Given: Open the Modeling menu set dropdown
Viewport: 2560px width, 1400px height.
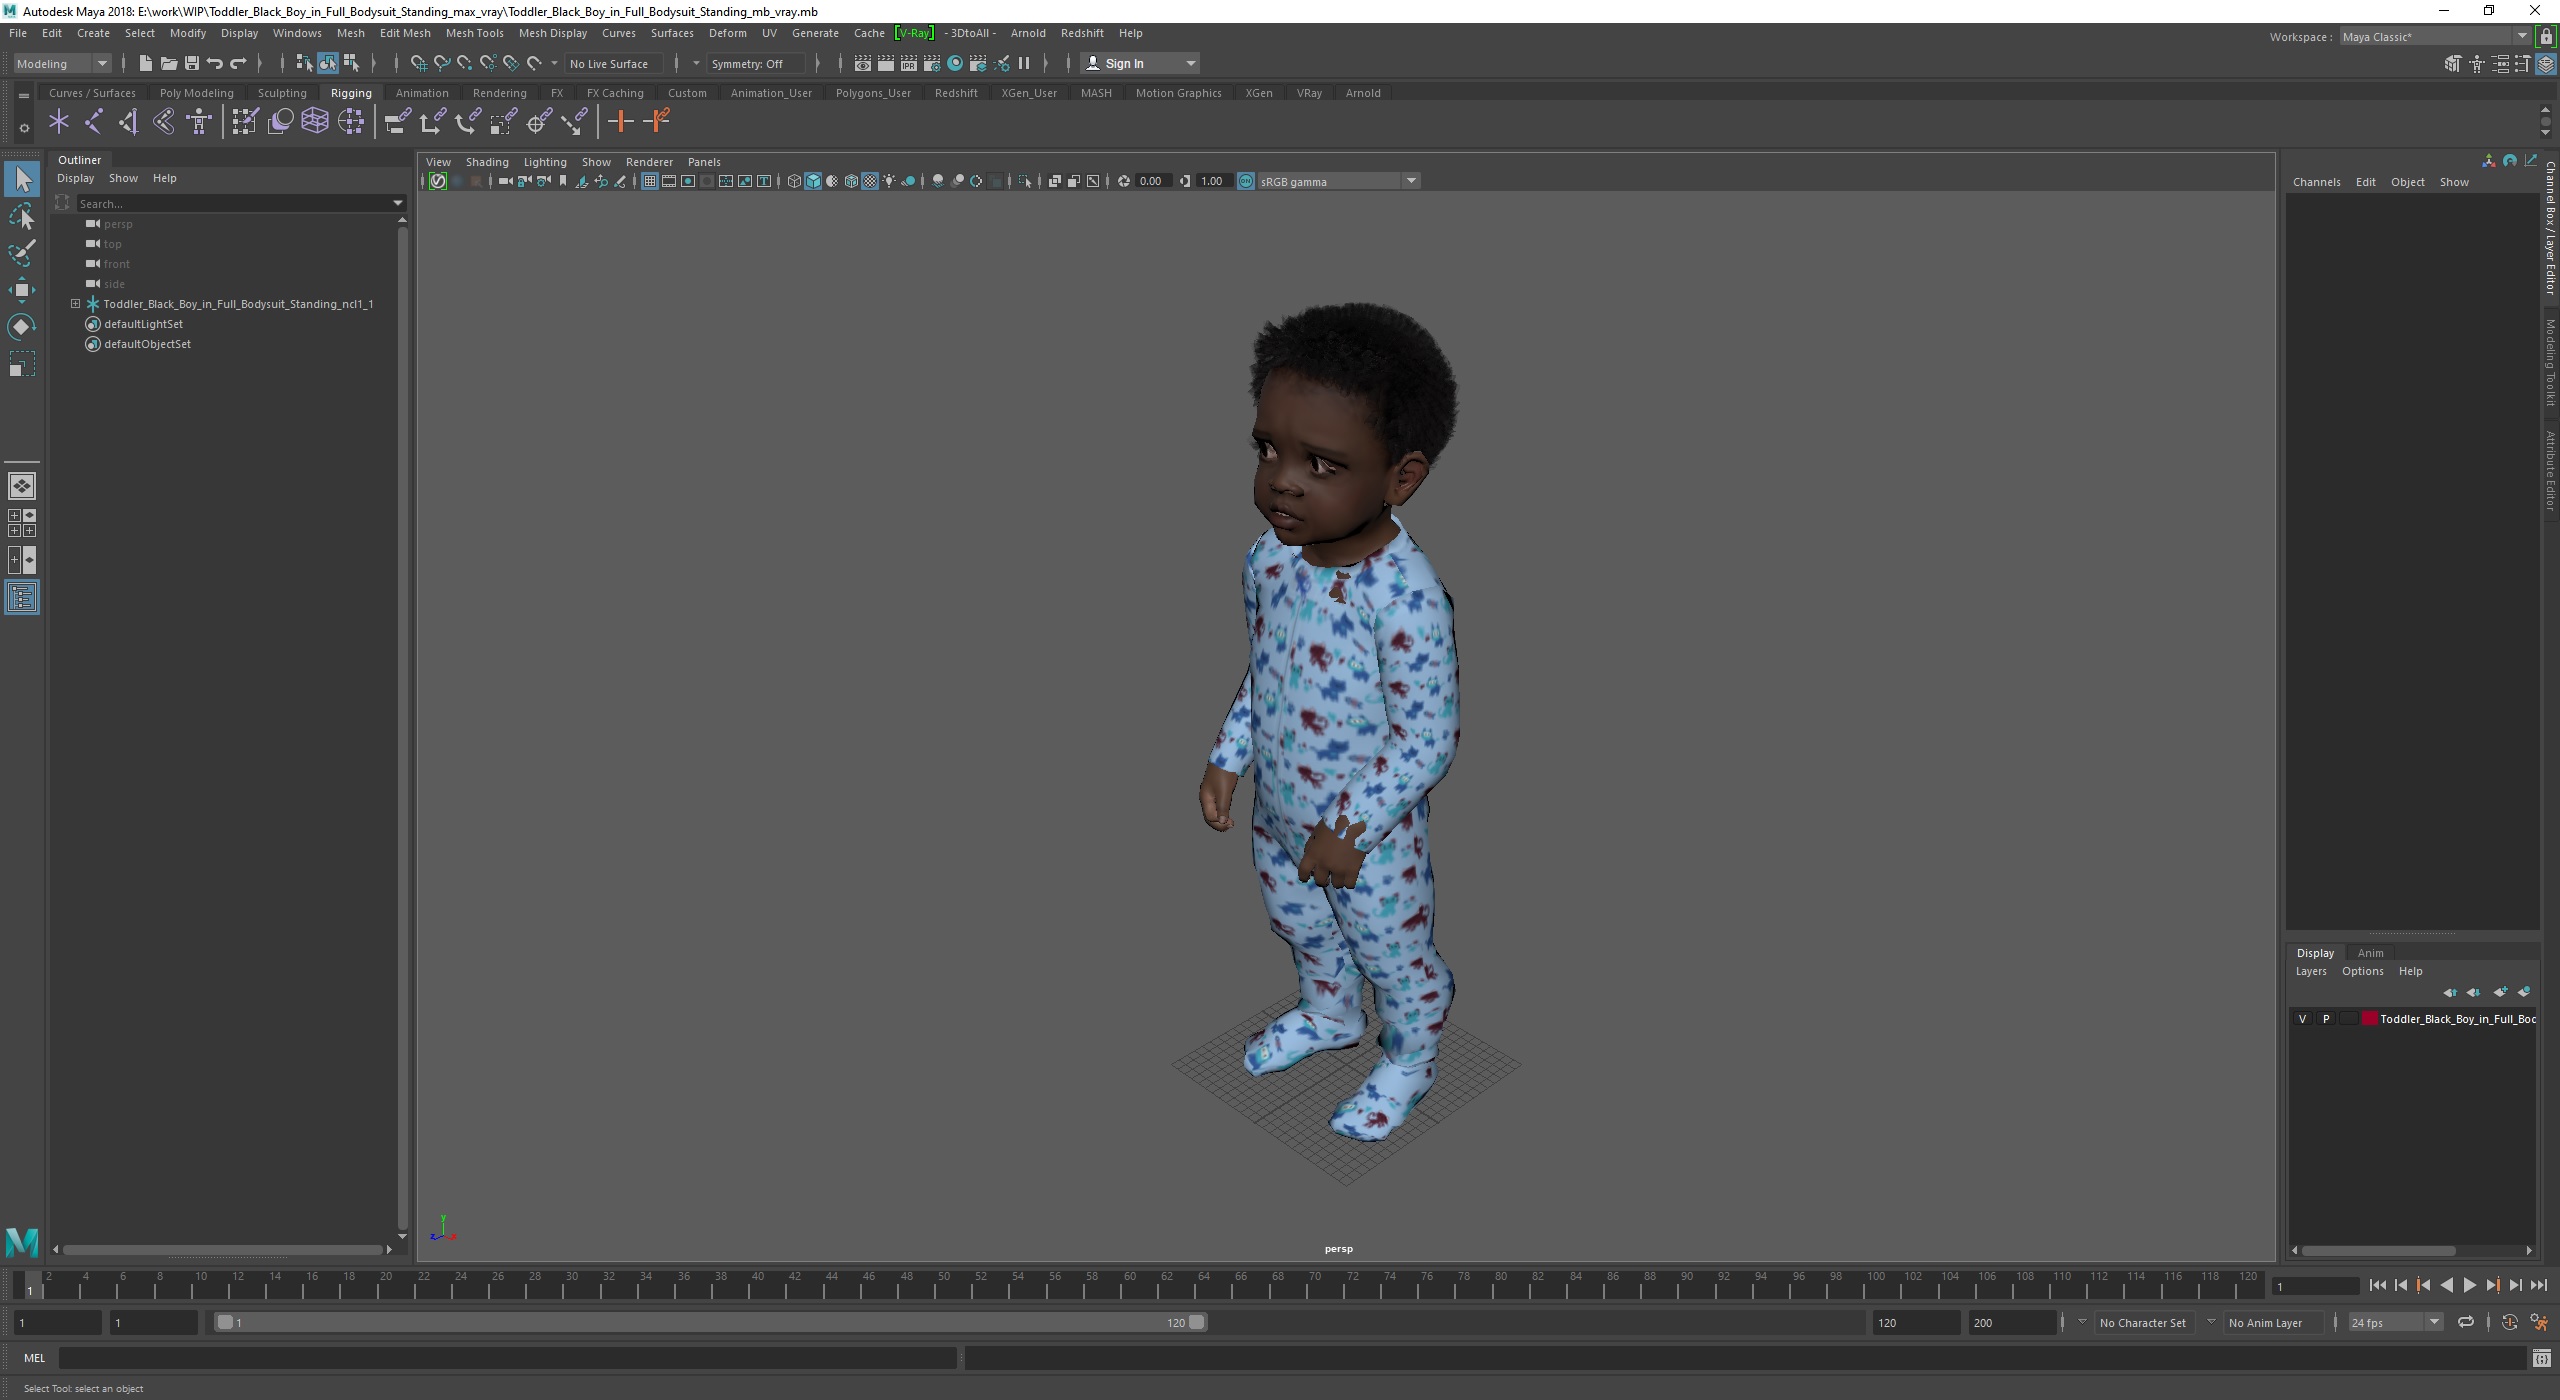Looking at the screenshot, I should pos(62,63).
